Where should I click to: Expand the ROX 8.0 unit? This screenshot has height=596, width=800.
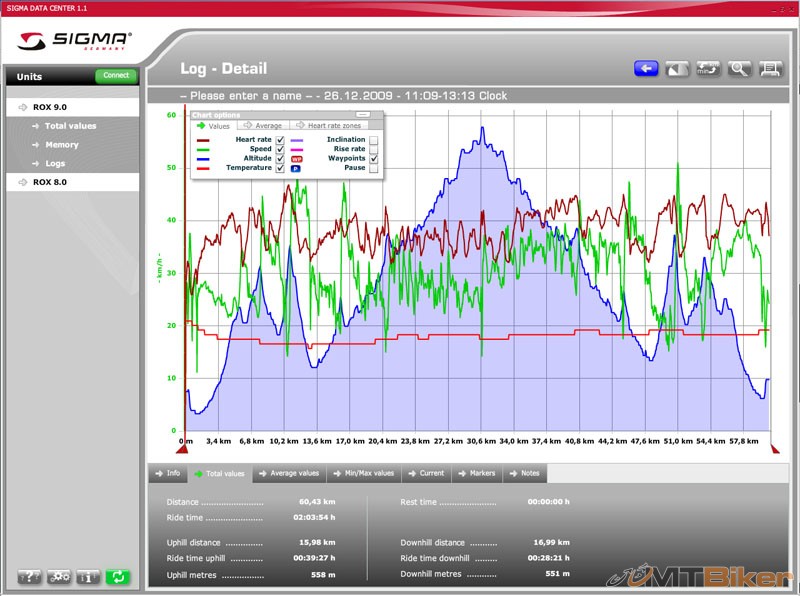(x=50, y=182)
